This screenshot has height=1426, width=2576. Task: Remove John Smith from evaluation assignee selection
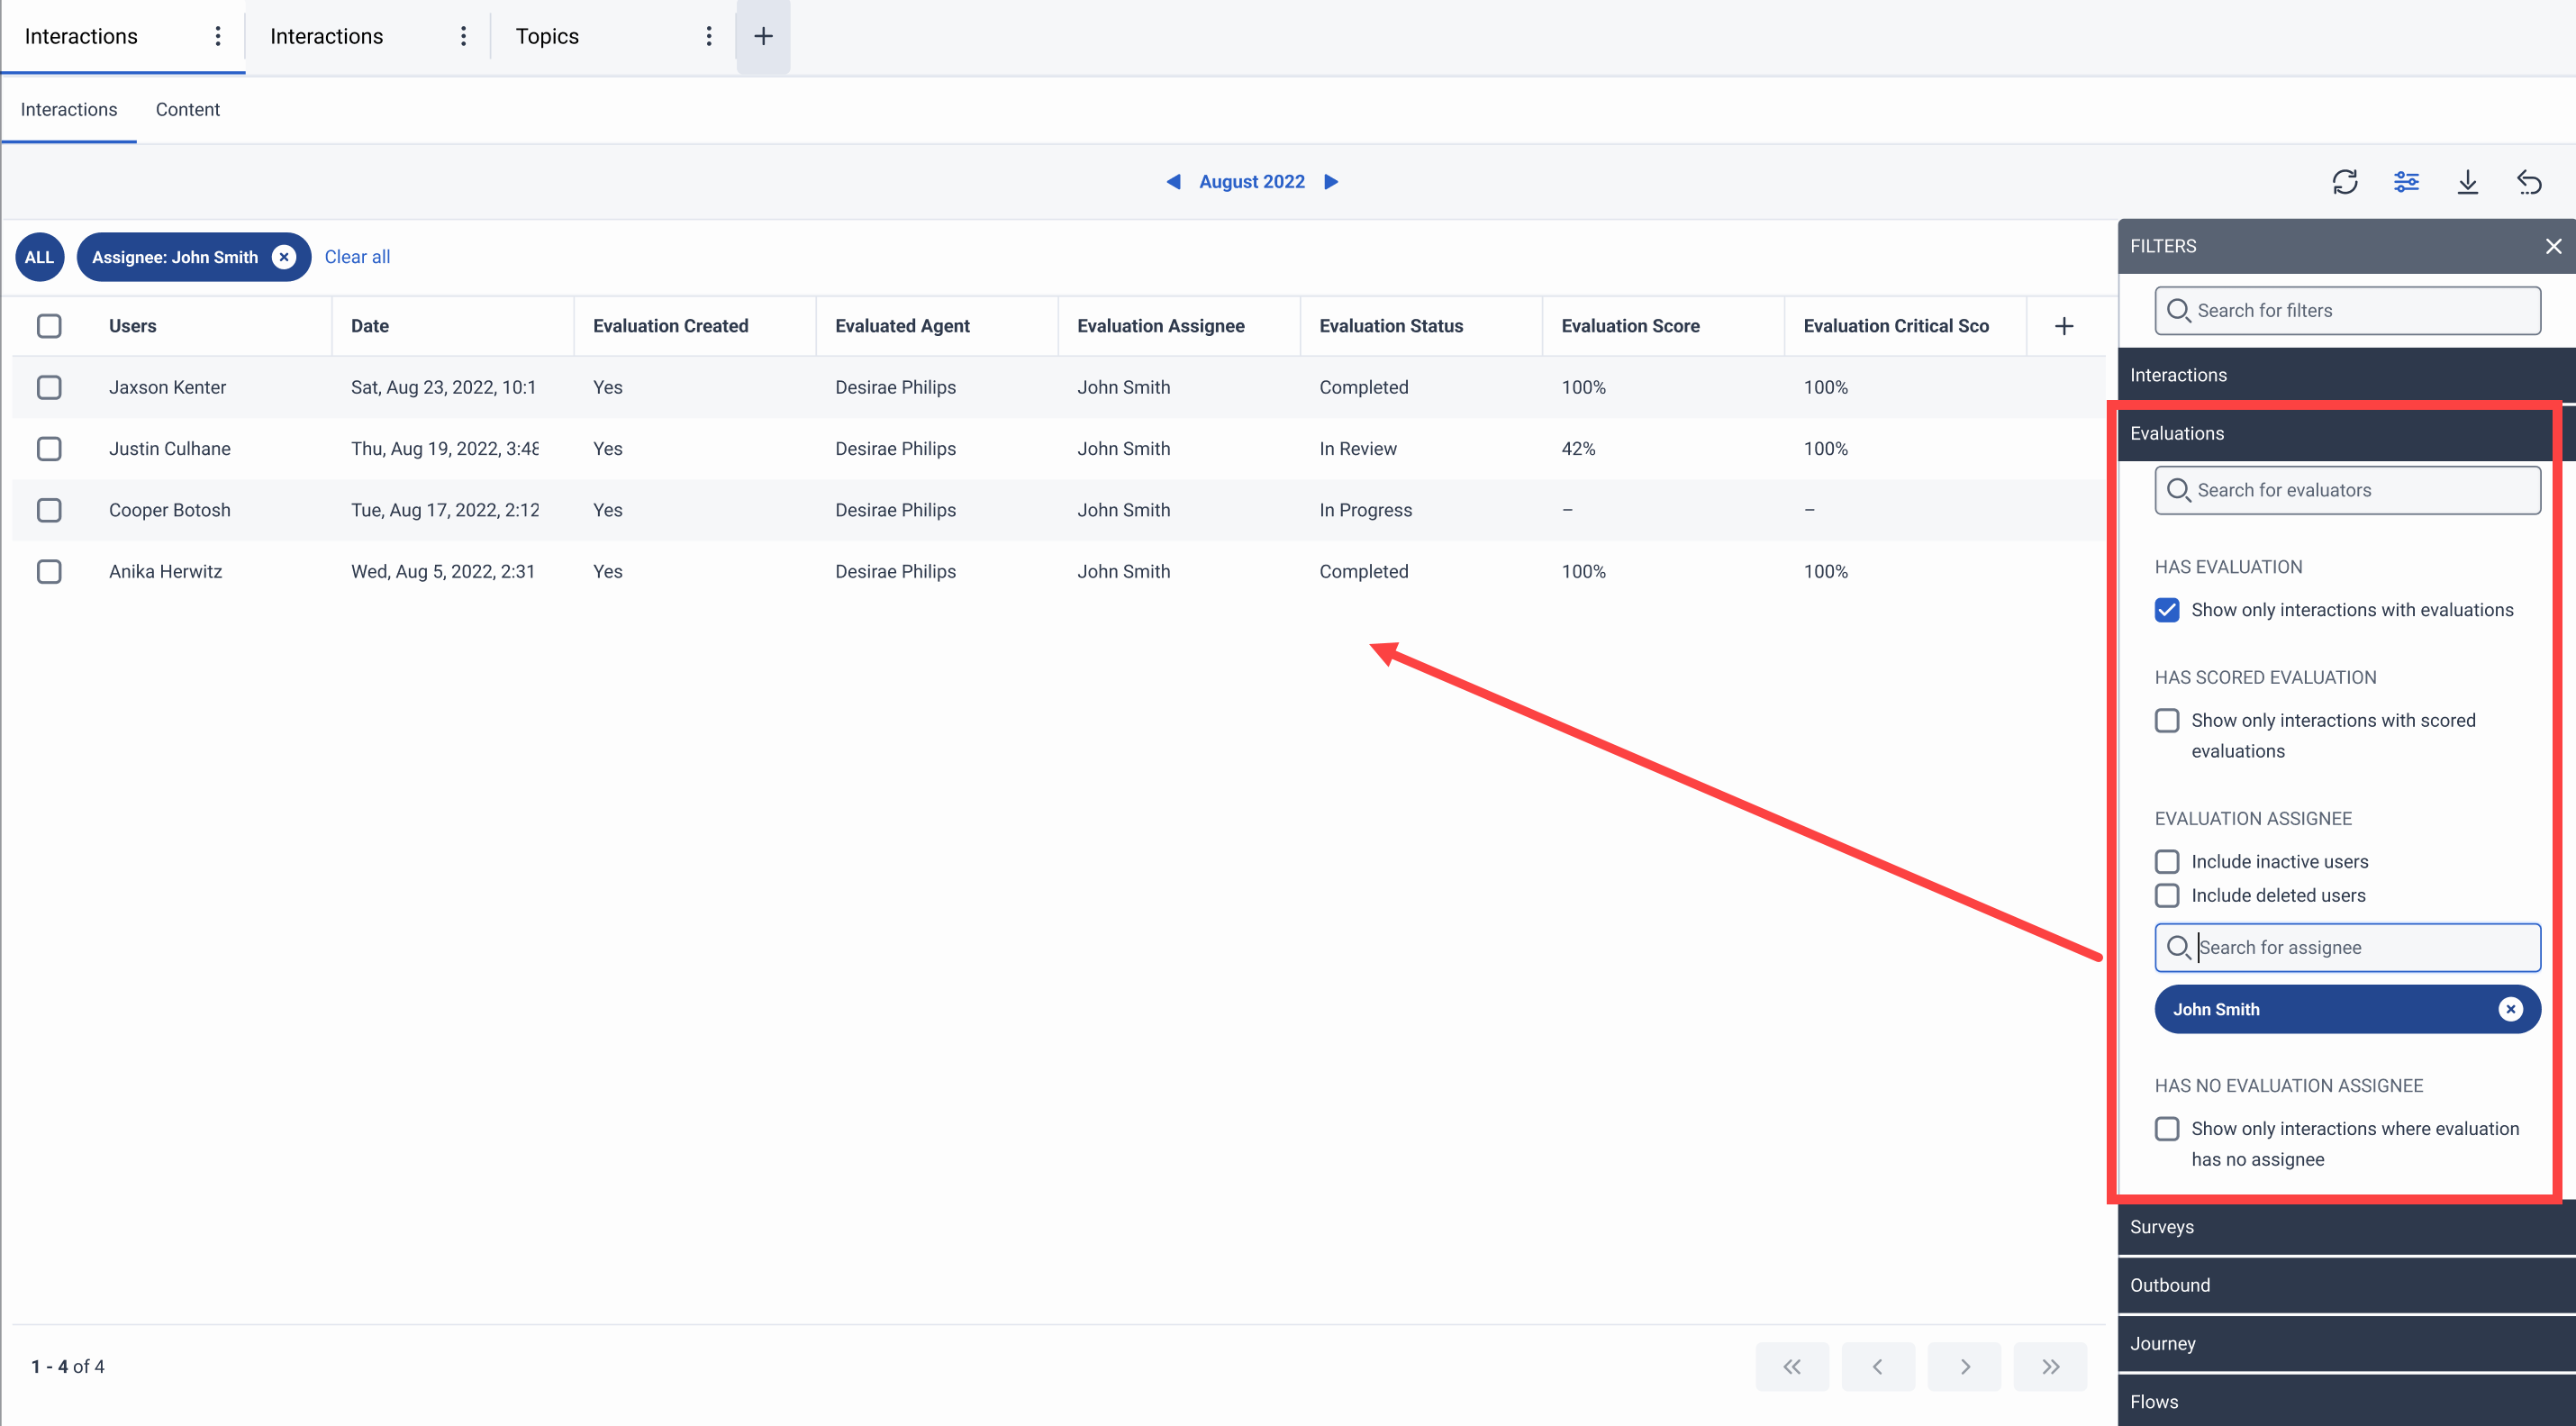[x=2511, y=1009]
